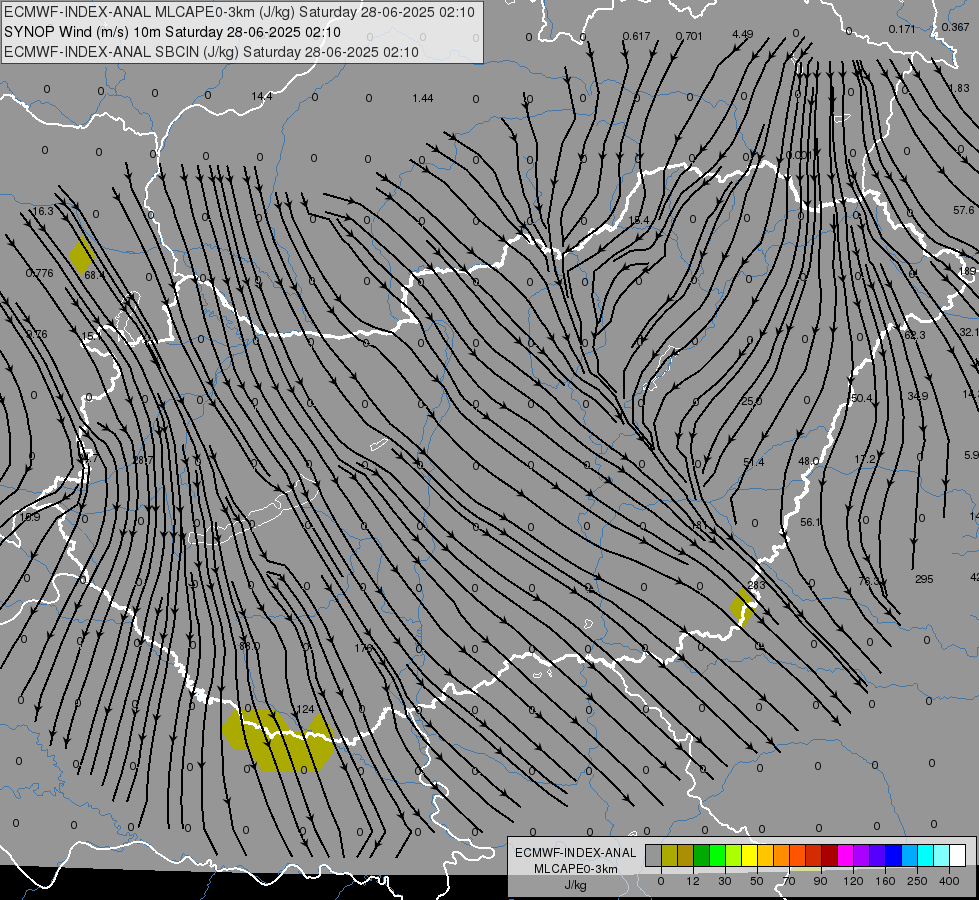Click the gray legend swatch below zero

tap(653, 855)
